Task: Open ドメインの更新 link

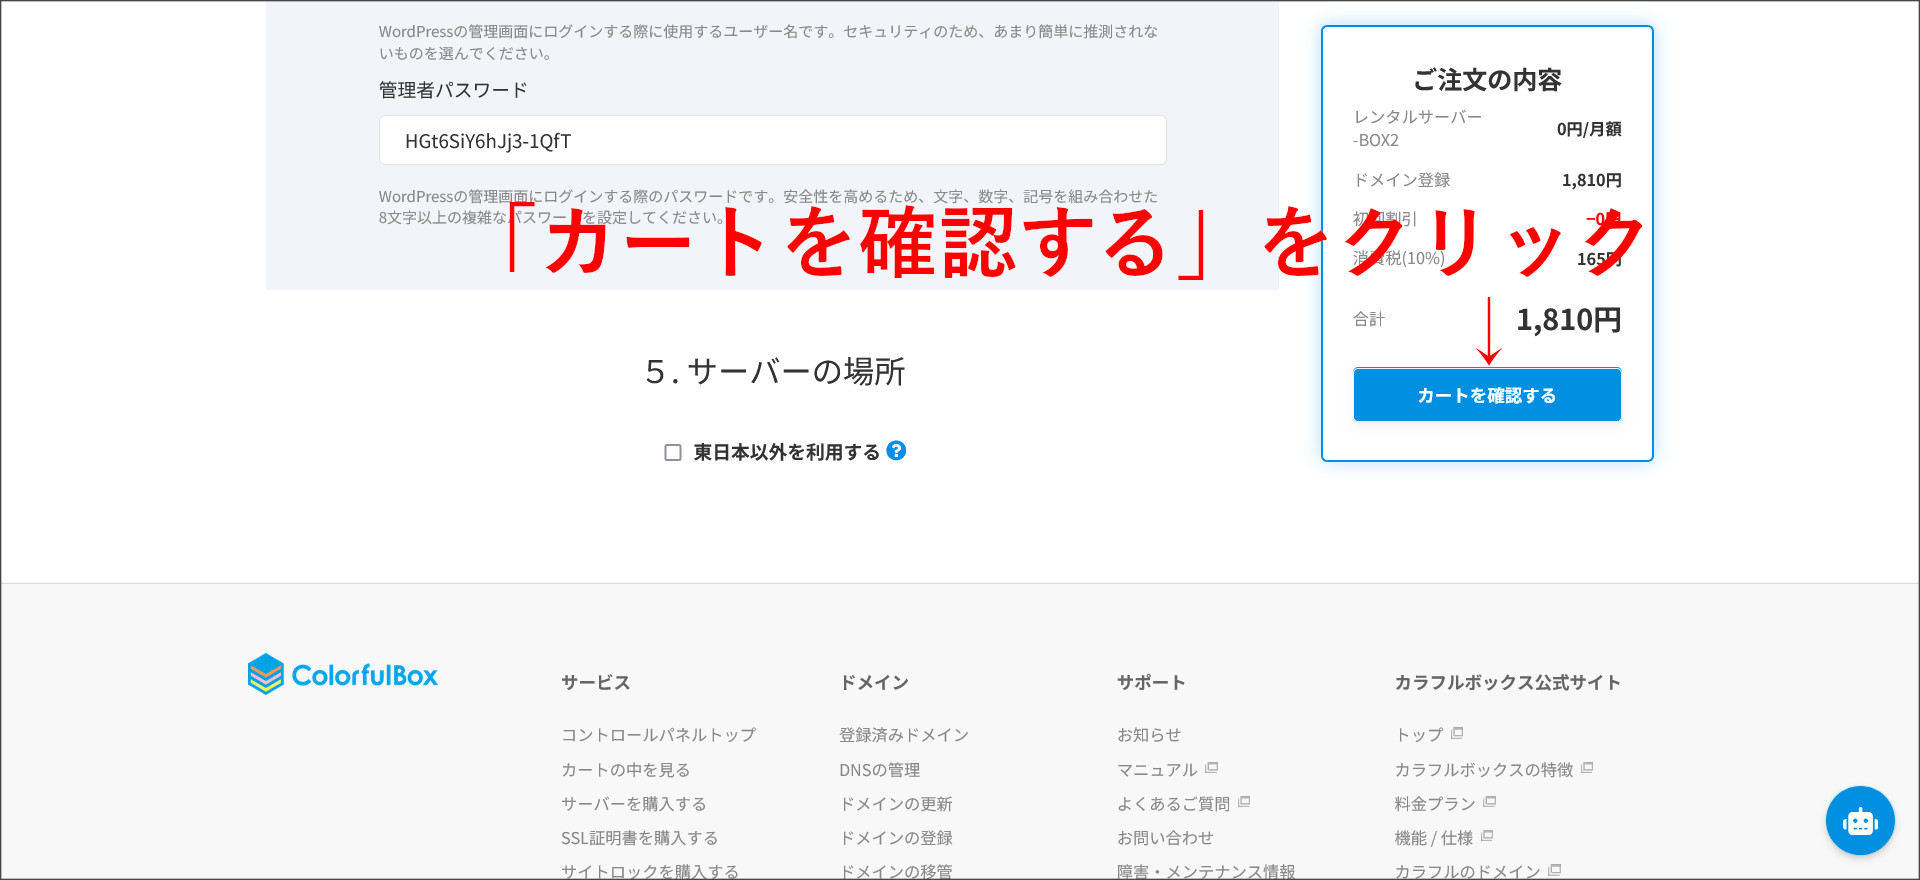Action: click(x=895, y=804)
